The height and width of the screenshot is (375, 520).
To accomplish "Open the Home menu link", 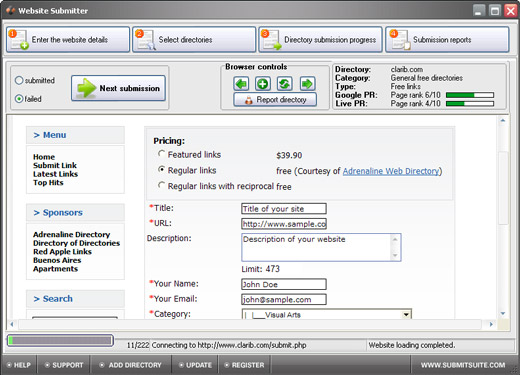I will coord(44,157).
